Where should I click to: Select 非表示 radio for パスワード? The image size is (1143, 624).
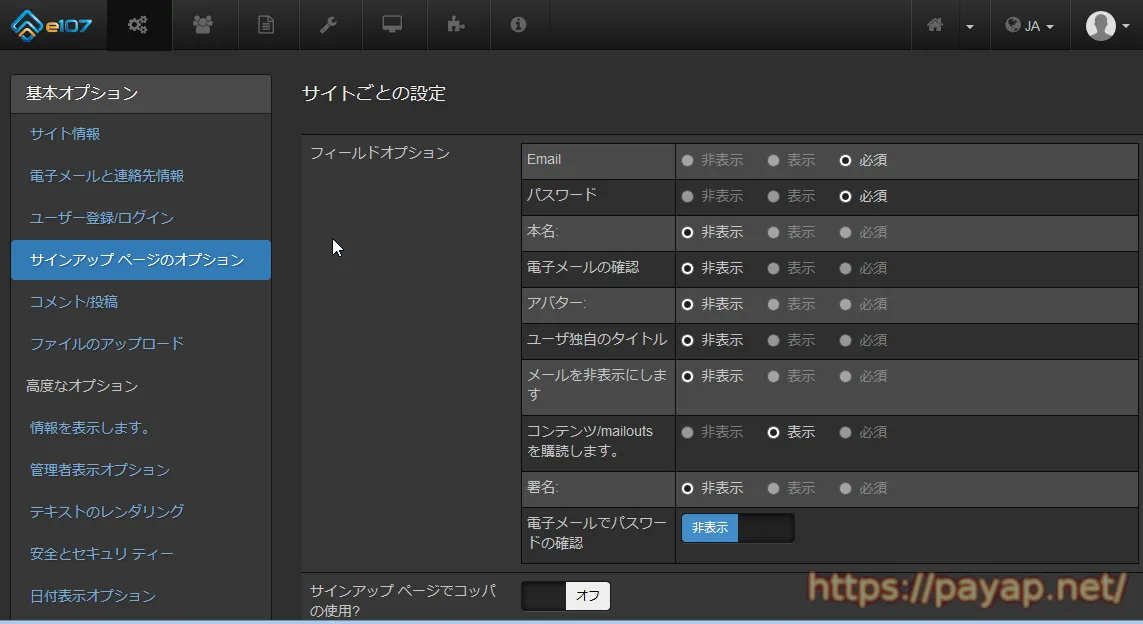[687, 196]
